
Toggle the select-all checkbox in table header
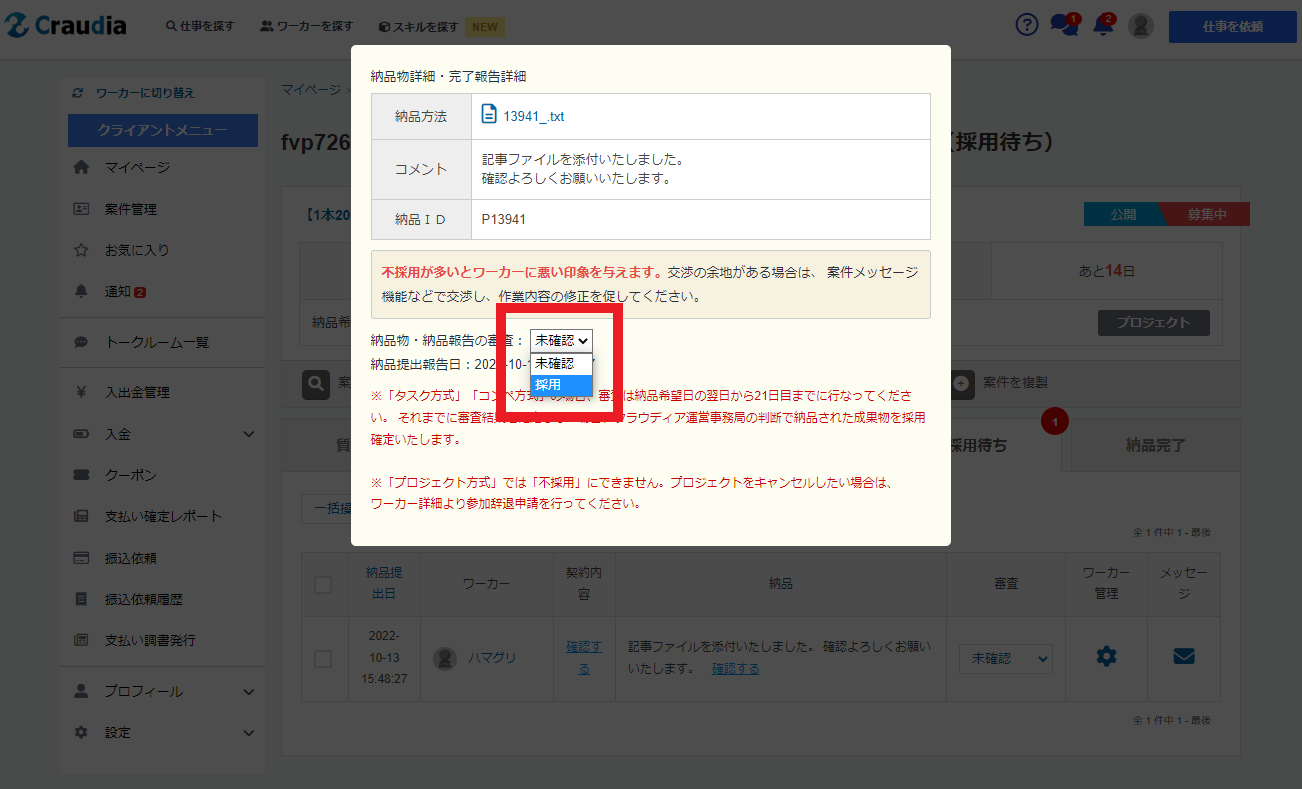323,585
